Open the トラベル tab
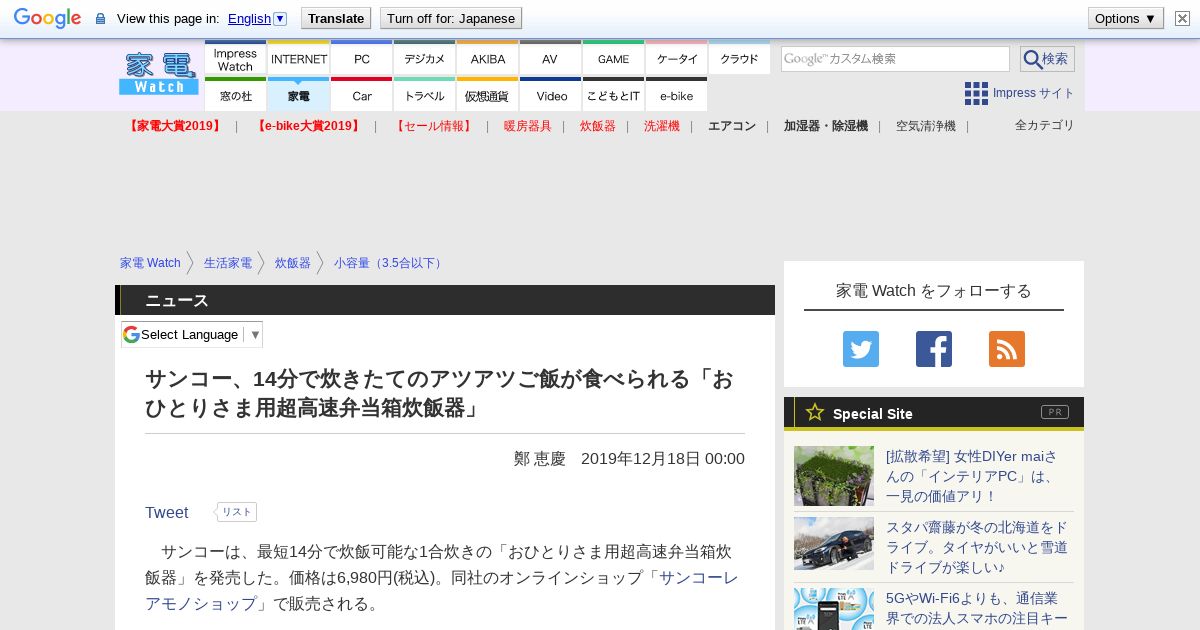The height and width of the screenshot is (630, 1200). click(x=424, y=95)
